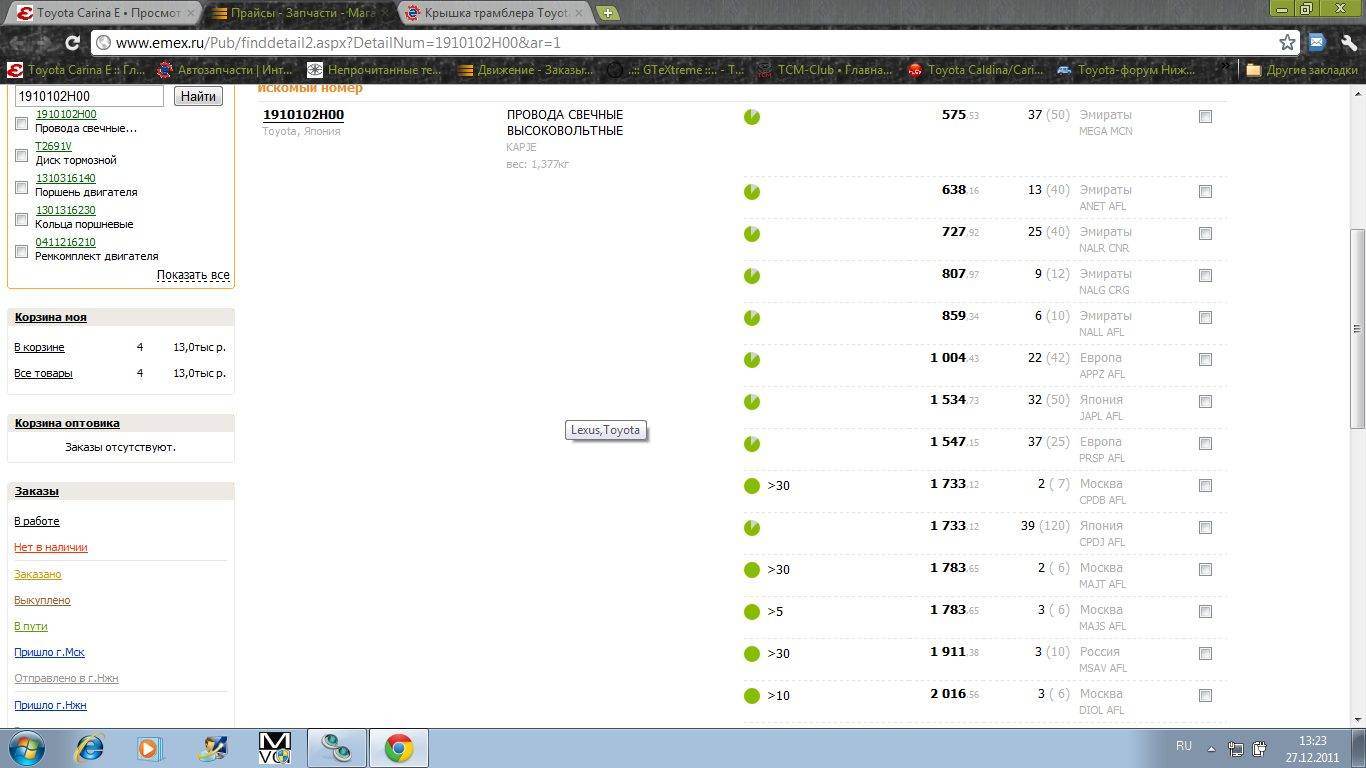
Task: Tick the checkbox for Эмираты MEGA MCN offer
Action: tap(1205, 117)
